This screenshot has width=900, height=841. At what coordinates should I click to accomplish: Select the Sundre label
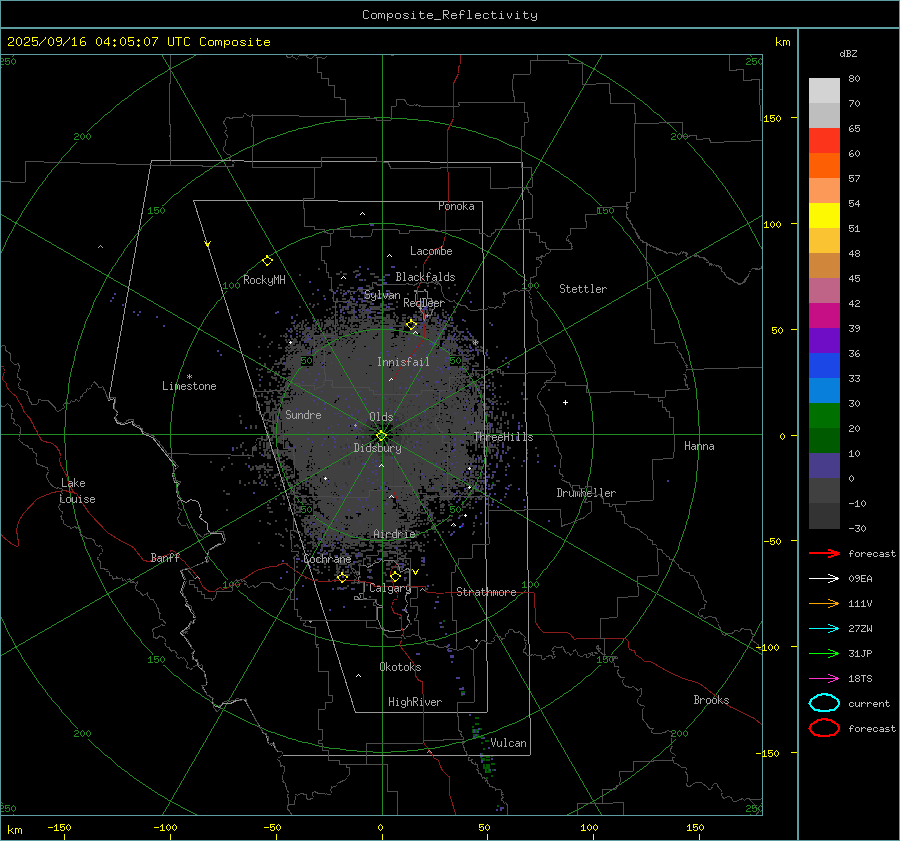[303, 414]
